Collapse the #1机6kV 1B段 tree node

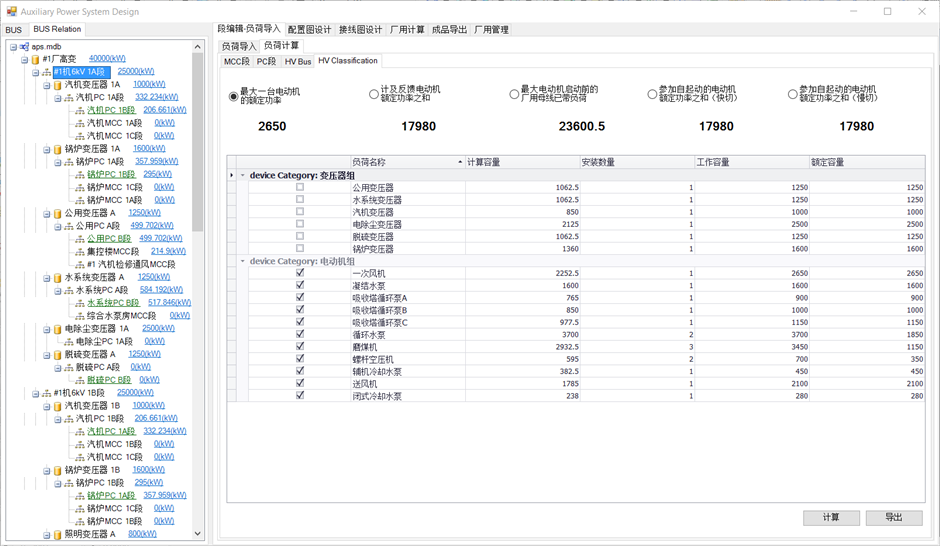click(x=35, y=394)
